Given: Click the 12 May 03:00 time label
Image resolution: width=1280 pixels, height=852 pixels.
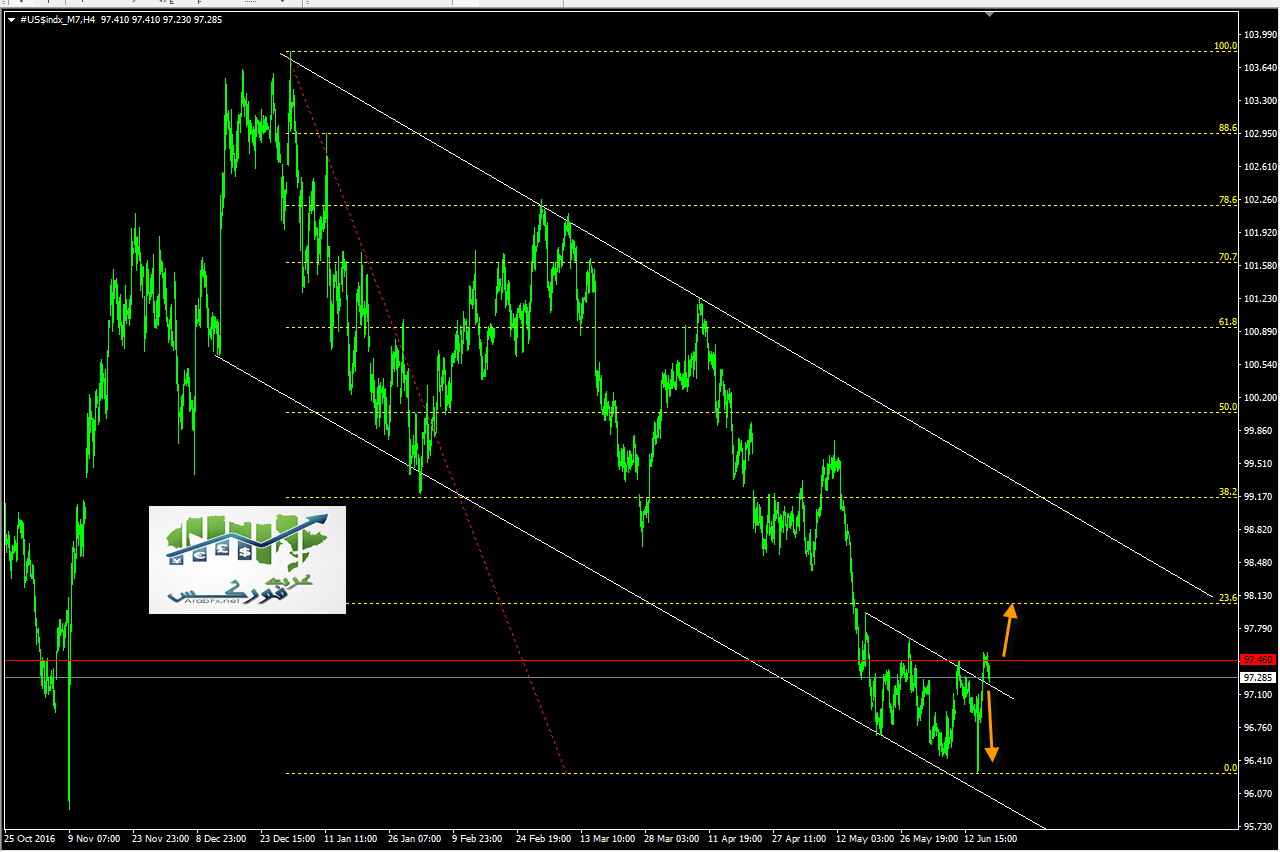Looking at the screenshot, I should click(x=864, y=840).
